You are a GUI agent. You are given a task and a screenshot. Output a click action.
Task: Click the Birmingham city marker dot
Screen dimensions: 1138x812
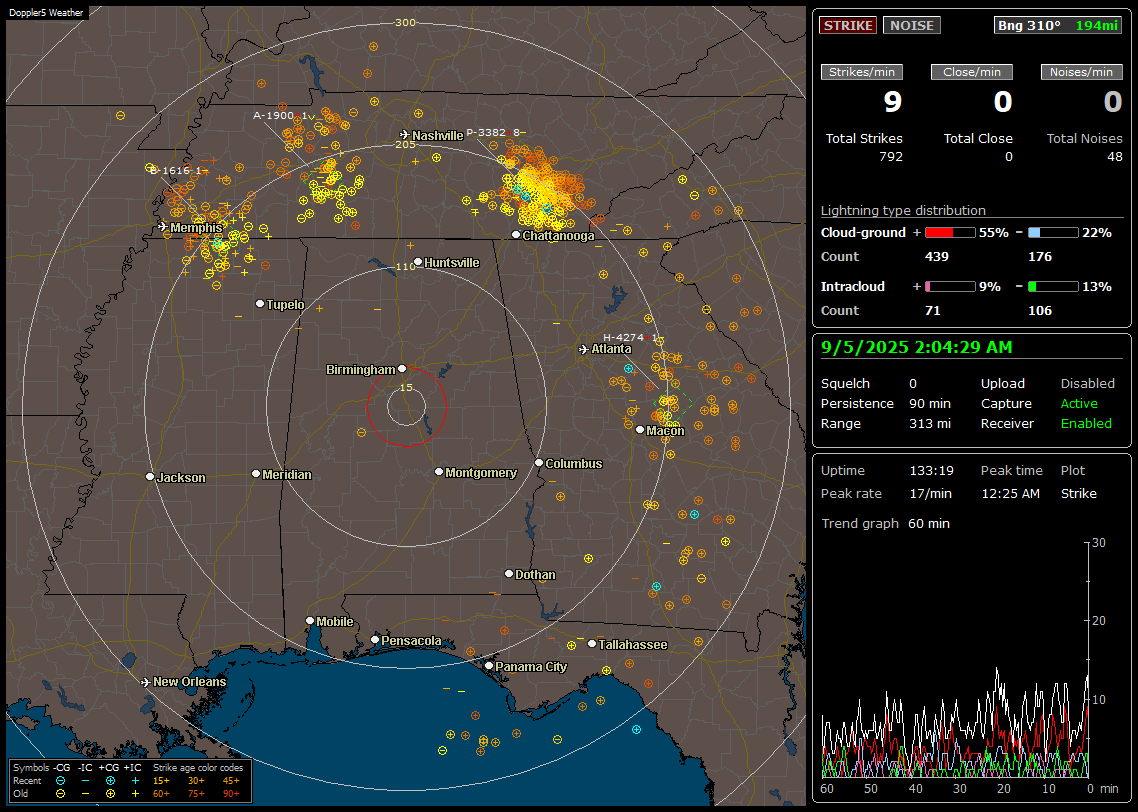point(402,369)
